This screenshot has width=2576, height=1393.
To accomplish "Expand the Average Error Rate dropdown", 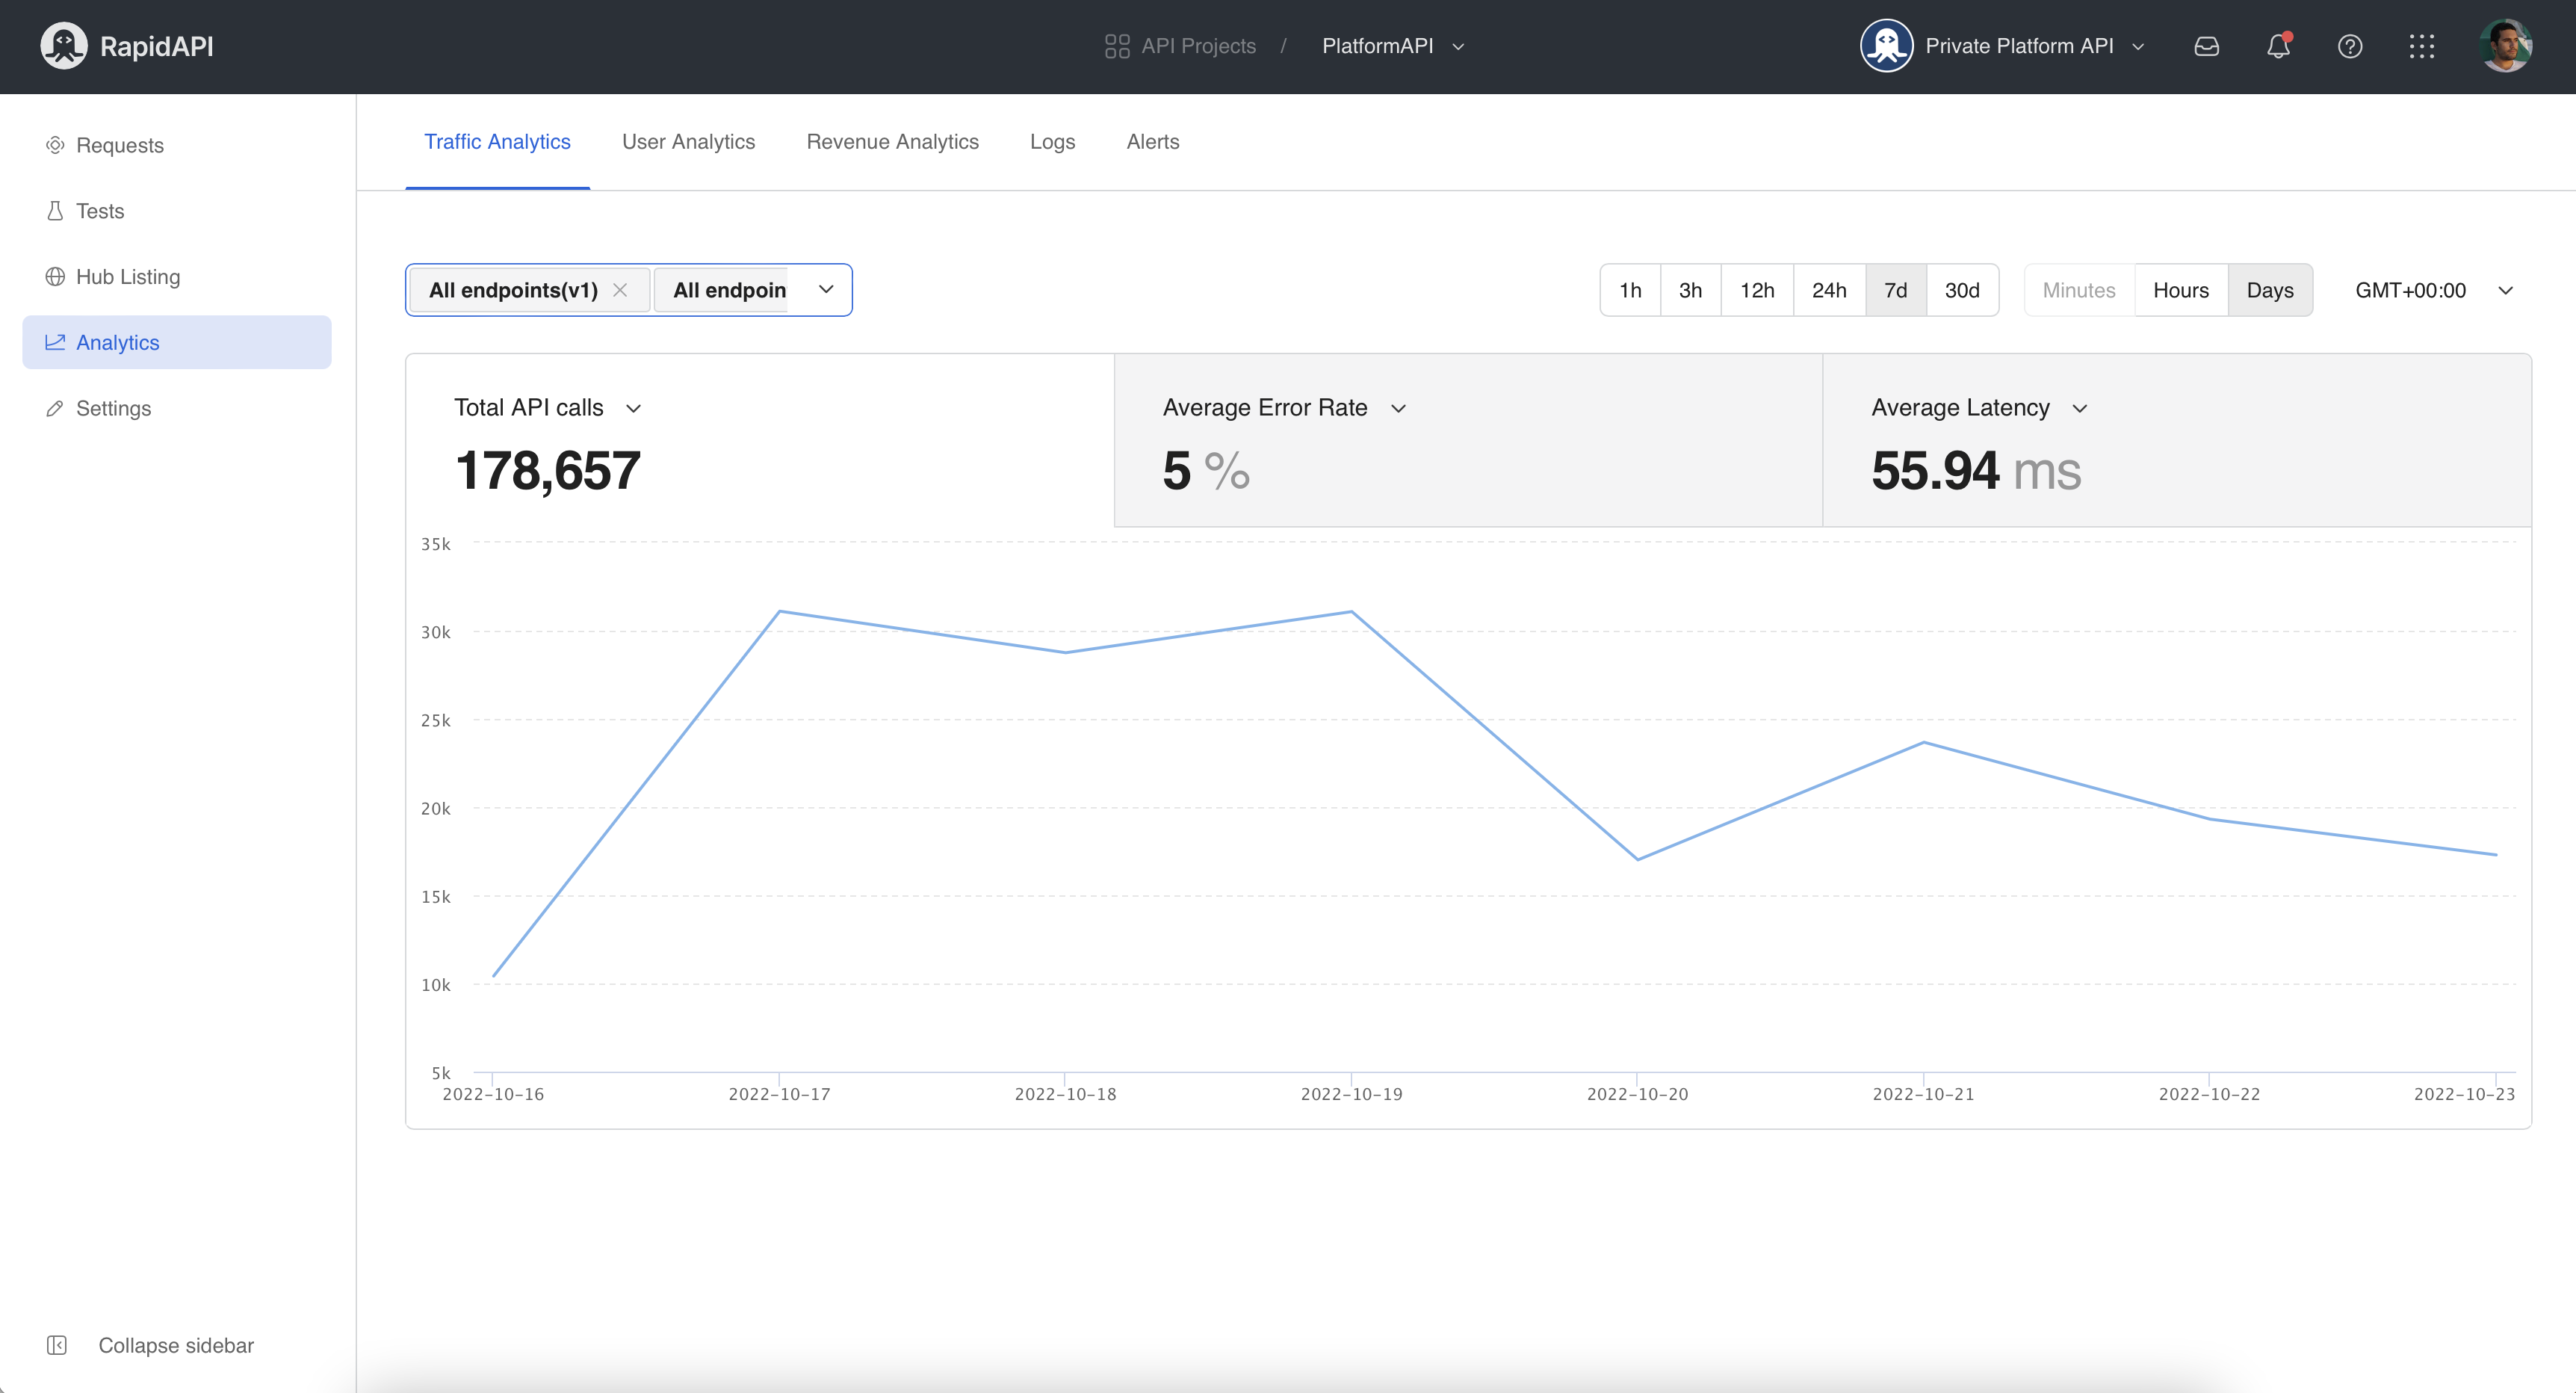I will point(1398,408).
